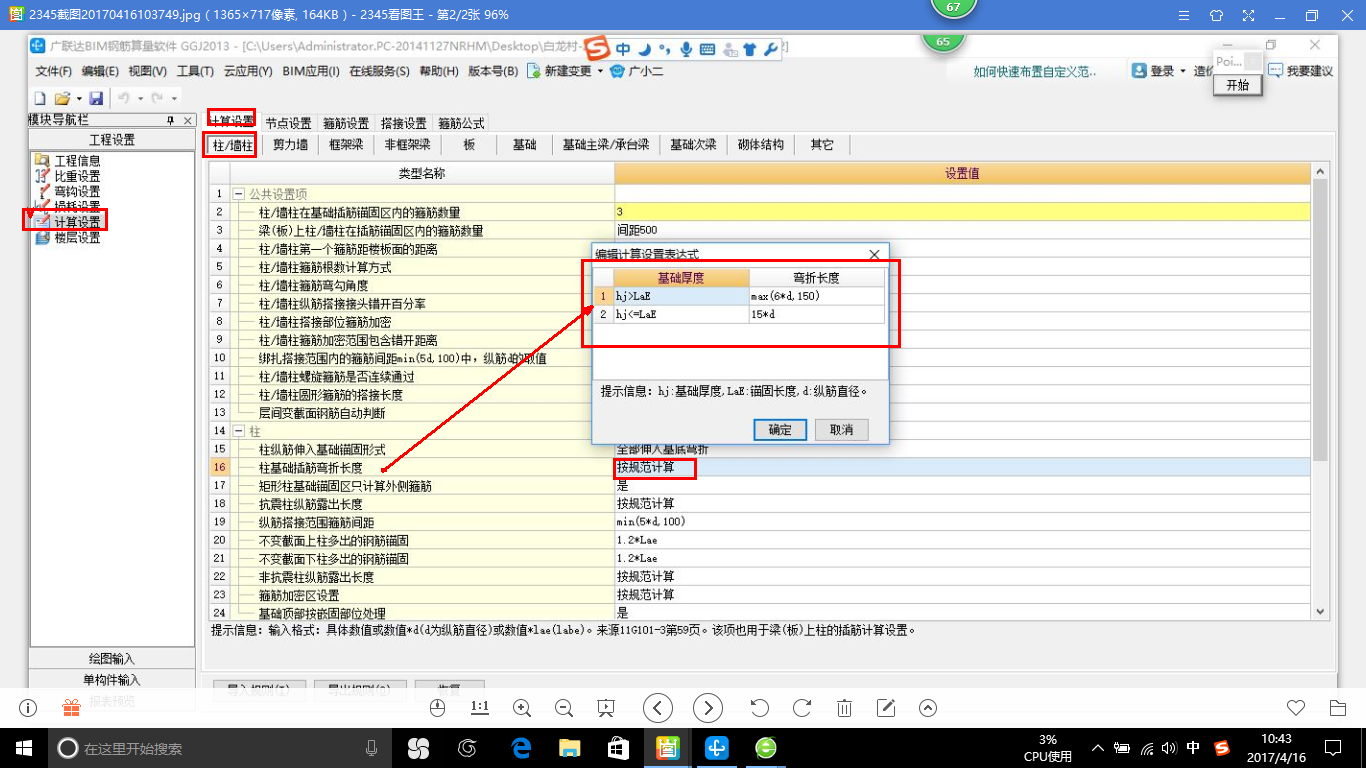Pin the 模块导航栏 panel
The image size is (1366, 768).
[171, 120]
